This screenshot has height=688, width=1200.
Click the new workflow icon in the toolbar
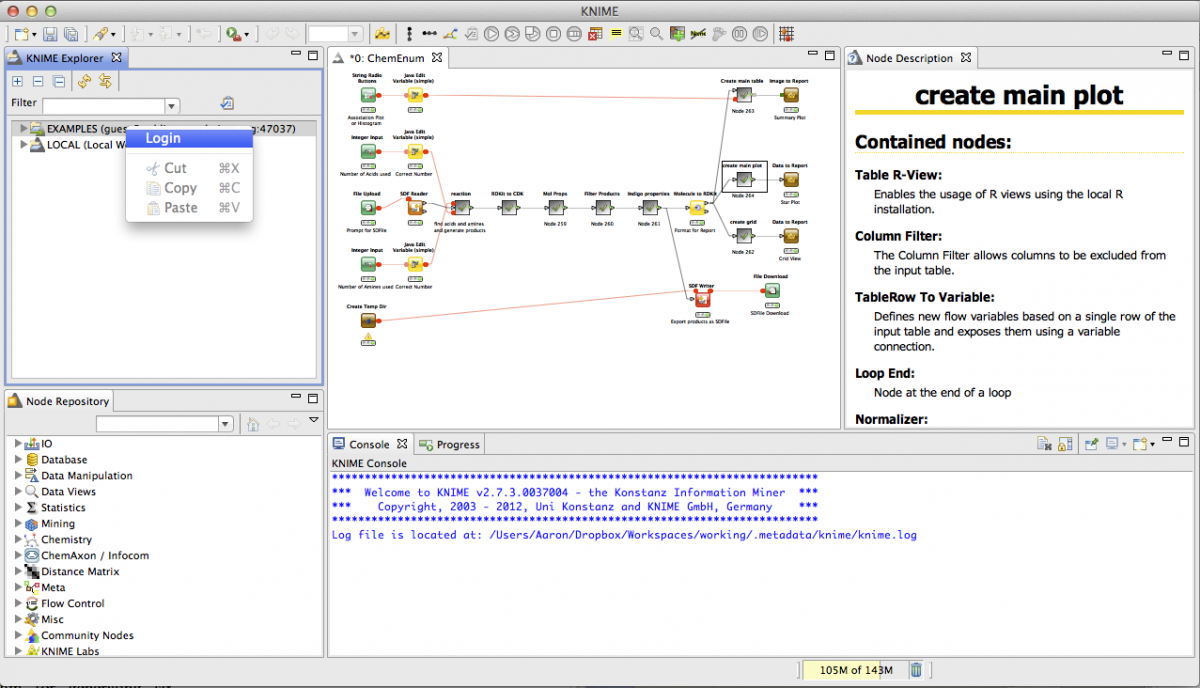pos(22,32)
